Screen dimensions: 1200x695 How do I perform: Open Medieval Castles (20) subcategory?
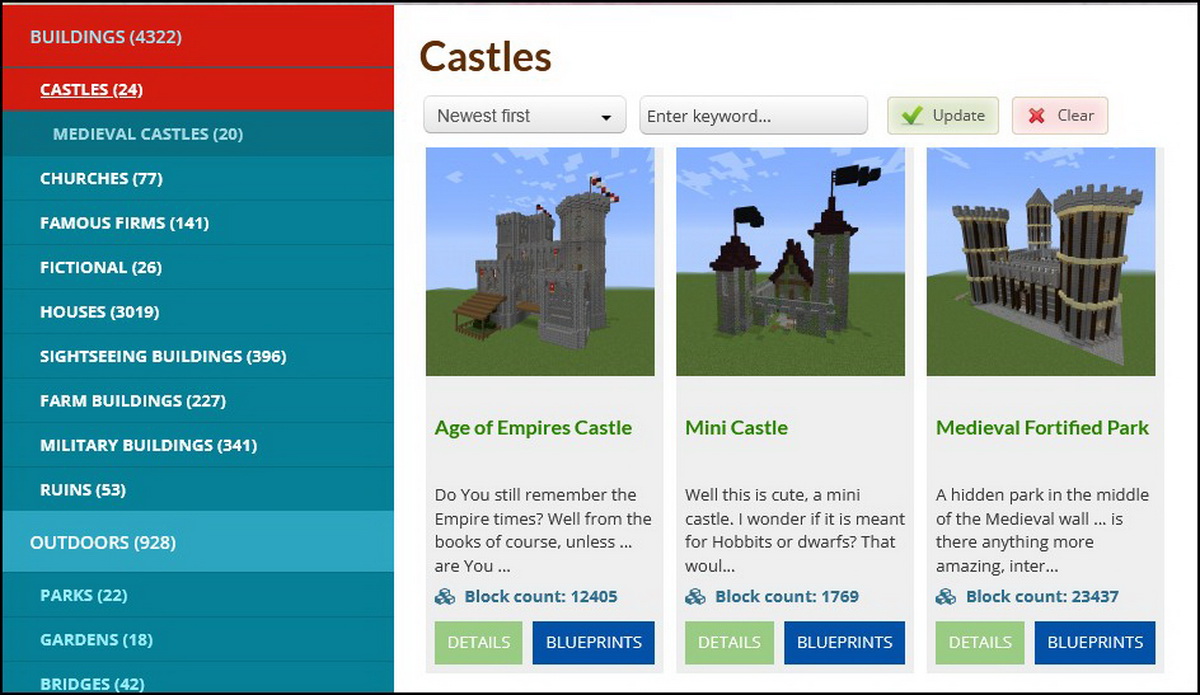click(x=198, y=134)
